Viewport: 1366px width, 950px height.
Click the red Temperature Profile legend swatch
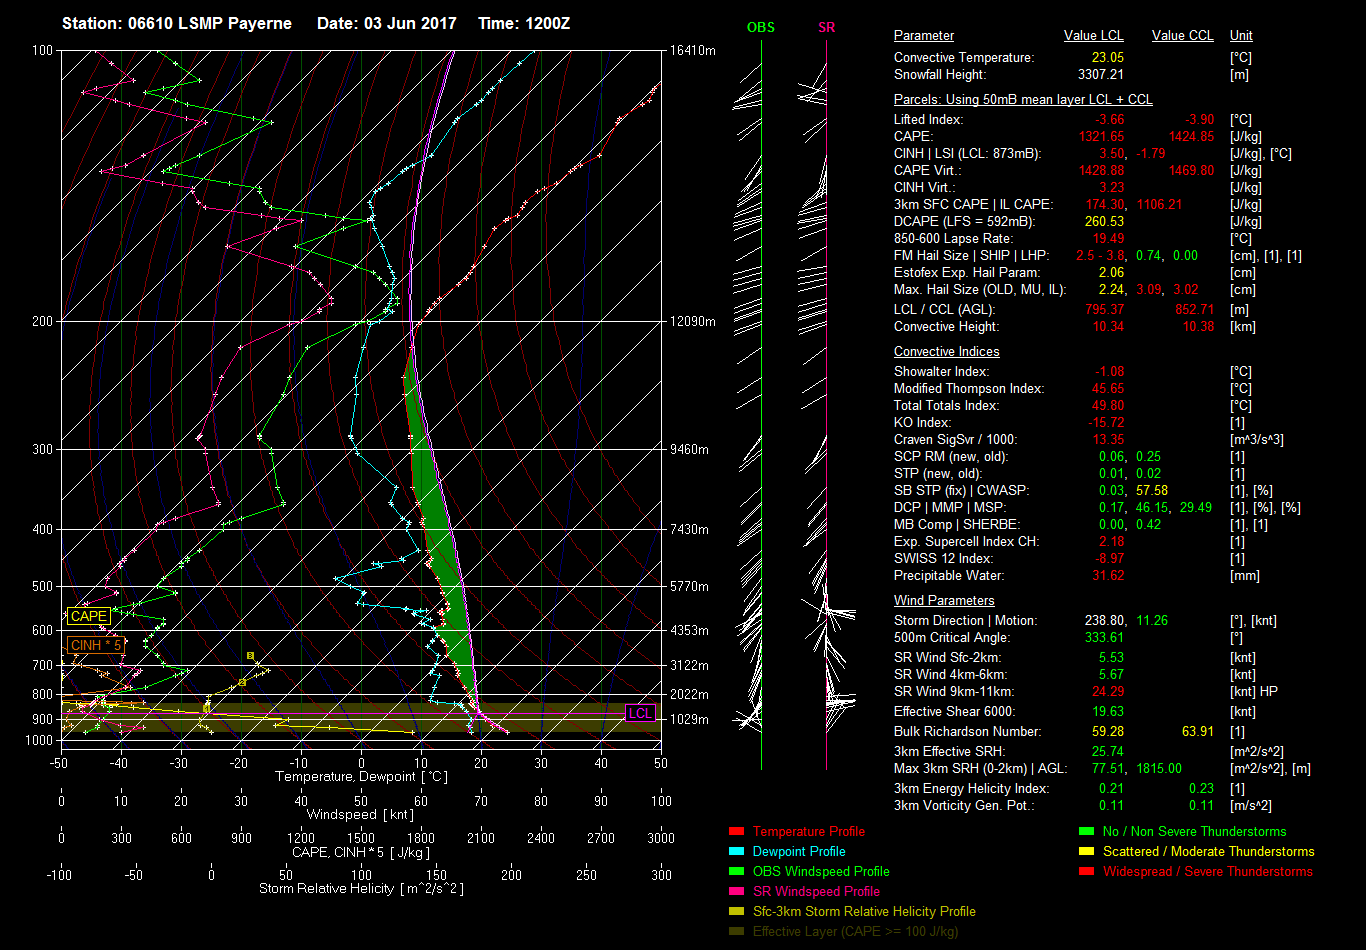pyautogui.click(x=737, y=831)
